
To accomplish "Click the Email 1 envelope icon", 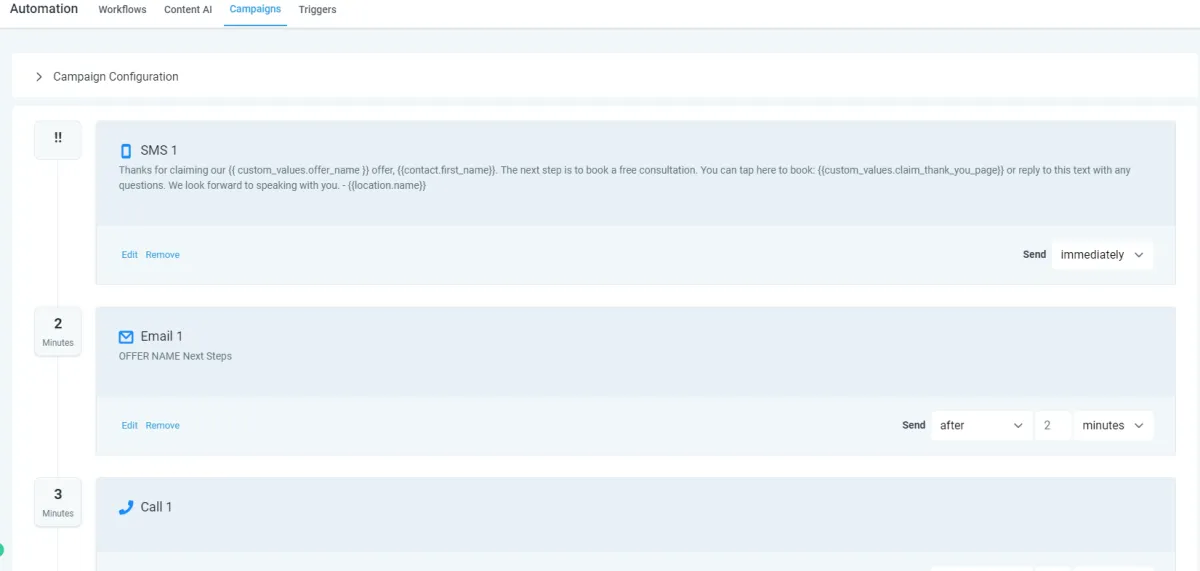I will point(126,337).
